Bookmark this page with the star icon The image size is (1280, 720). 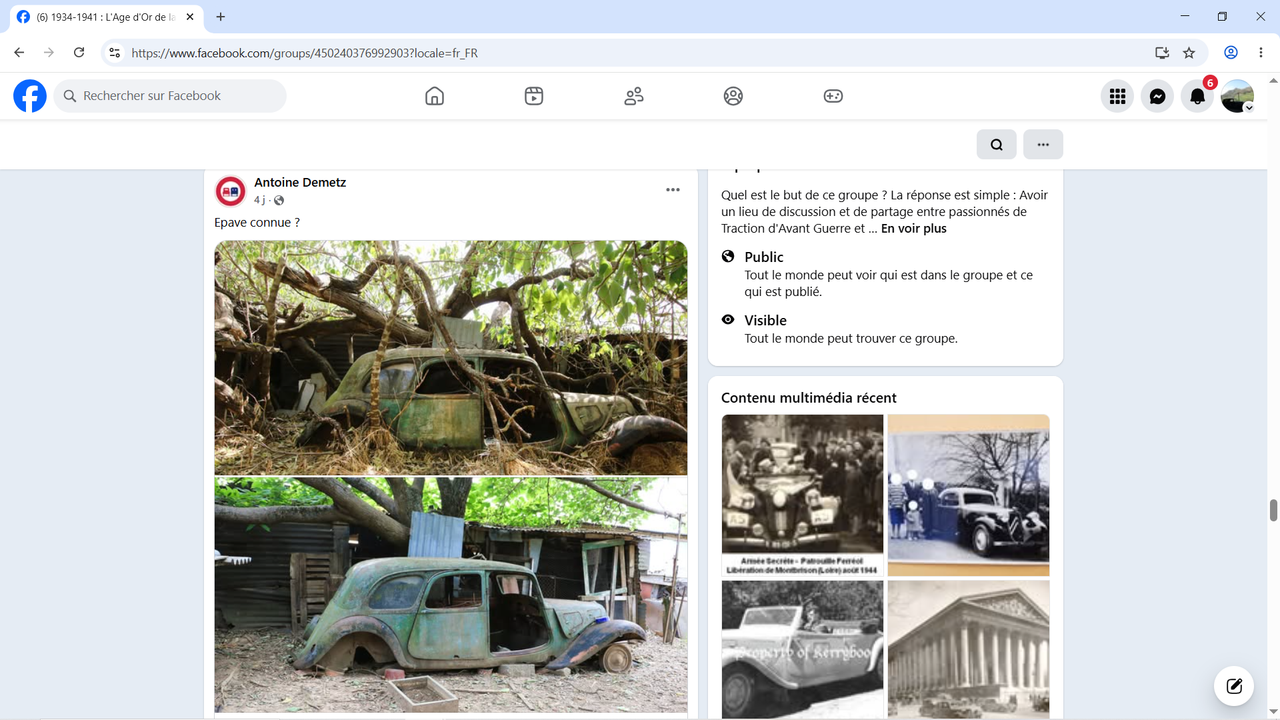click(x=1189, y=53)
